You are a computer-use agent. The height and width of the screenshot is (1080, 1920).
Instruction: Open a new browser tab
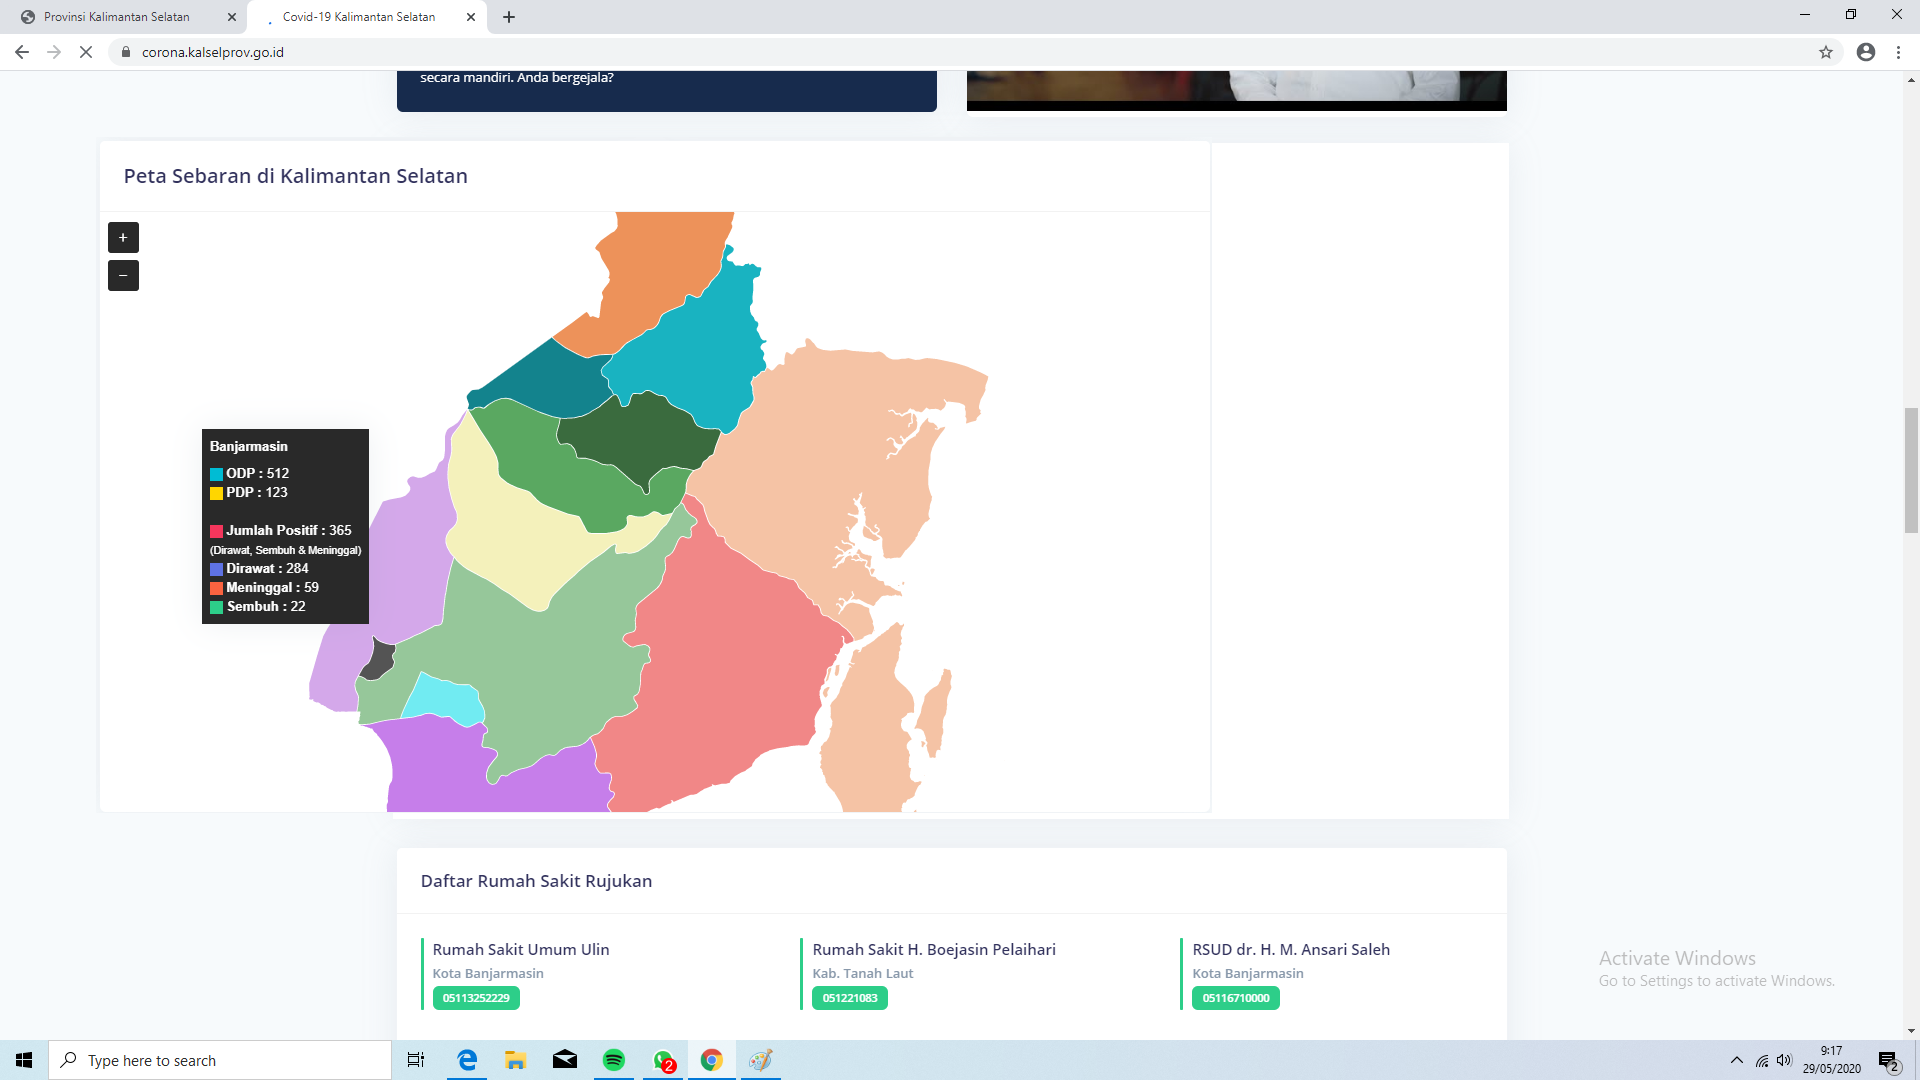point(509,17)
